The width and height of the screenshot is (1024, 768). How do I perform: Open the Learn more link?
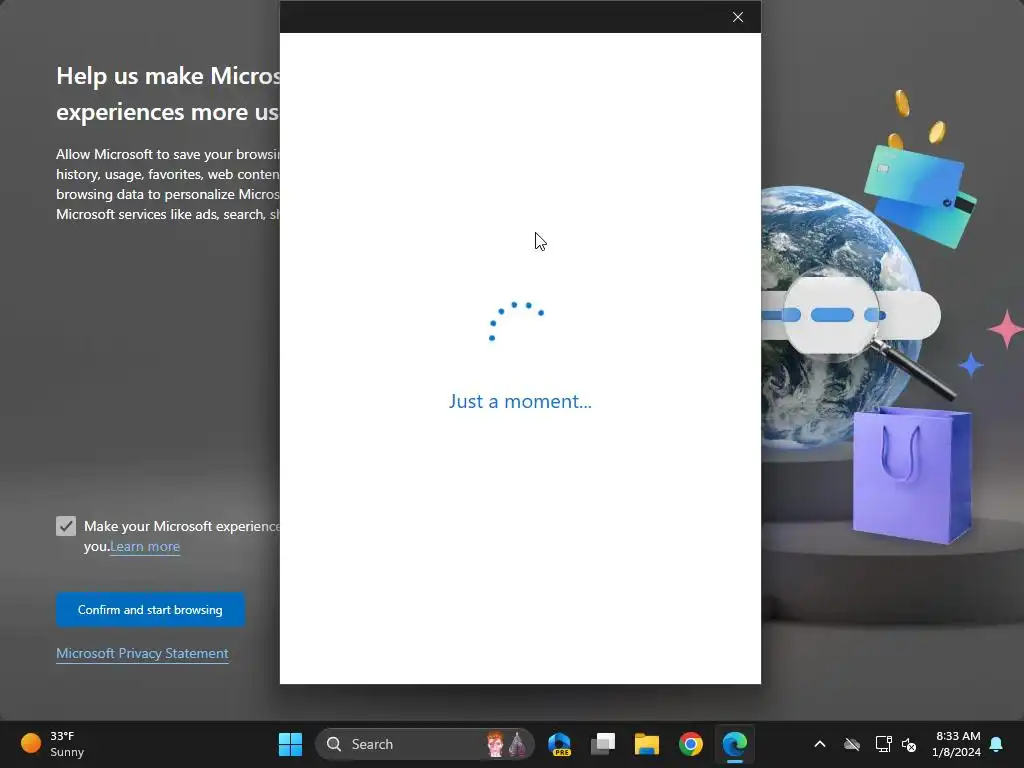[x=145, y=547]
